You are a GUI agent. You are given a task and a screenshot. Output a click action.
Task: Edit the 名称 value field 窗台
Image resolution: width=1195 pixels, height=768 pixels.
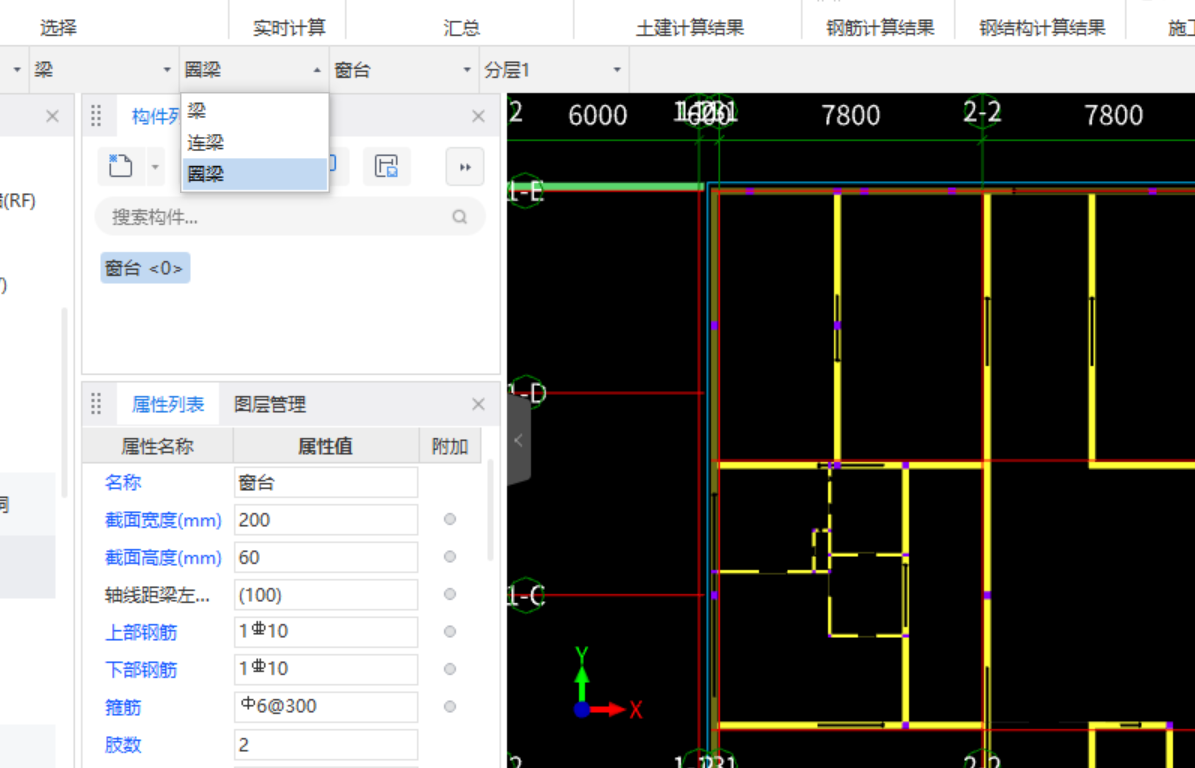pos(326,482)
